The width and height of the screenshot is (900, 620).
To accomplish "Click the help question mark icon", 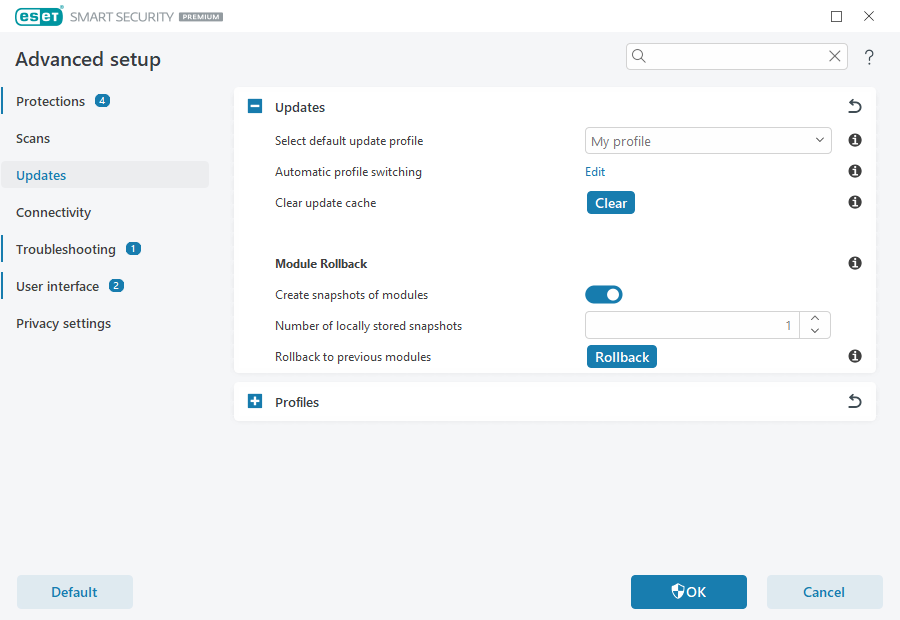I will click(869, 57).
